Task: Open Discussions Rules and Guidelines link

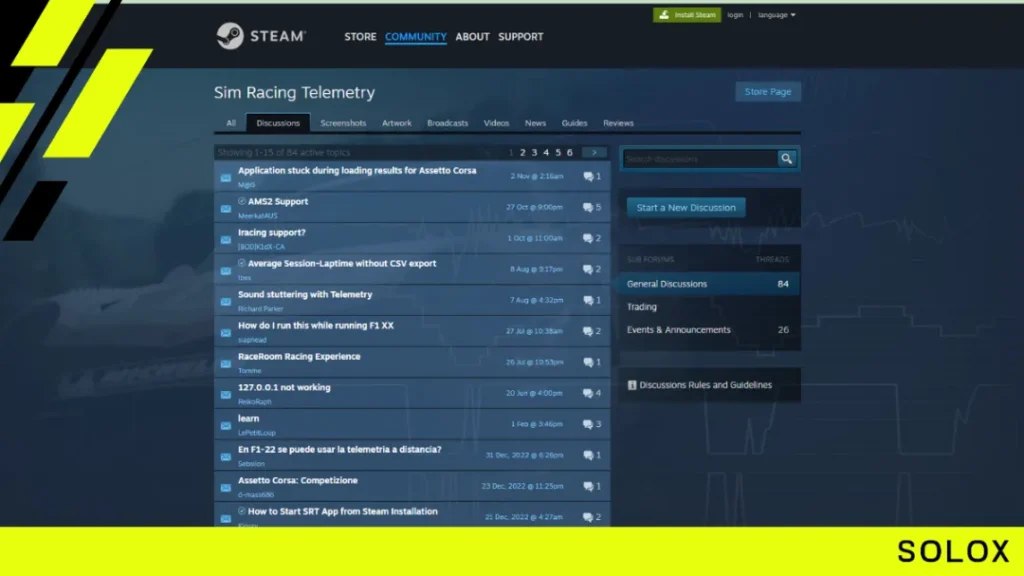Action: click(705, 385)
